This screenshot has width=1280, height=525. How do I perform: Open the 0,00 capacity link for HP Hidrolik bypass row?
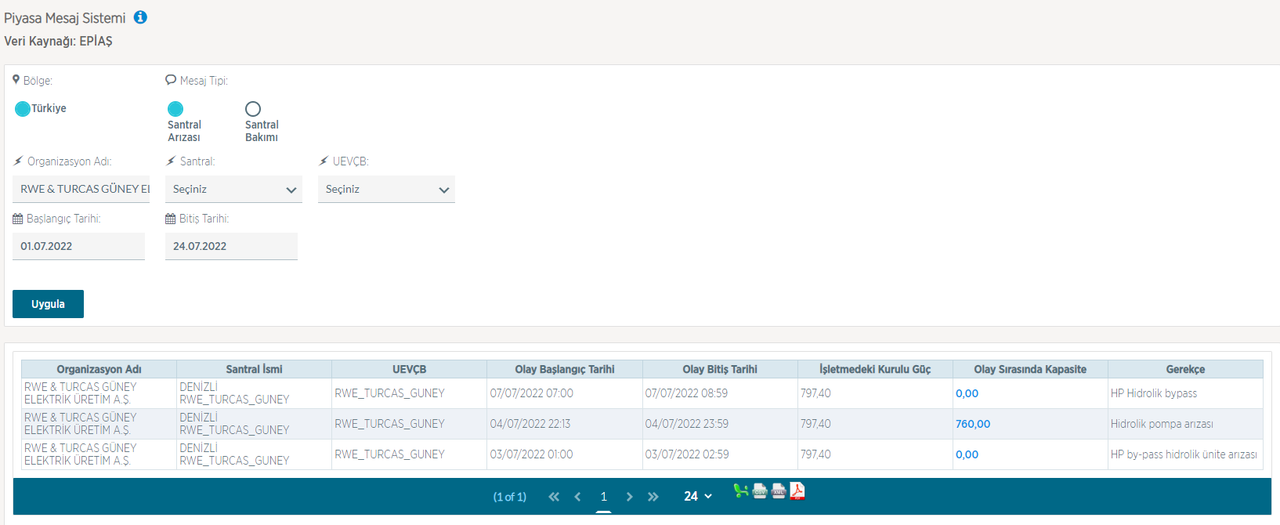(x=967, y=393)
